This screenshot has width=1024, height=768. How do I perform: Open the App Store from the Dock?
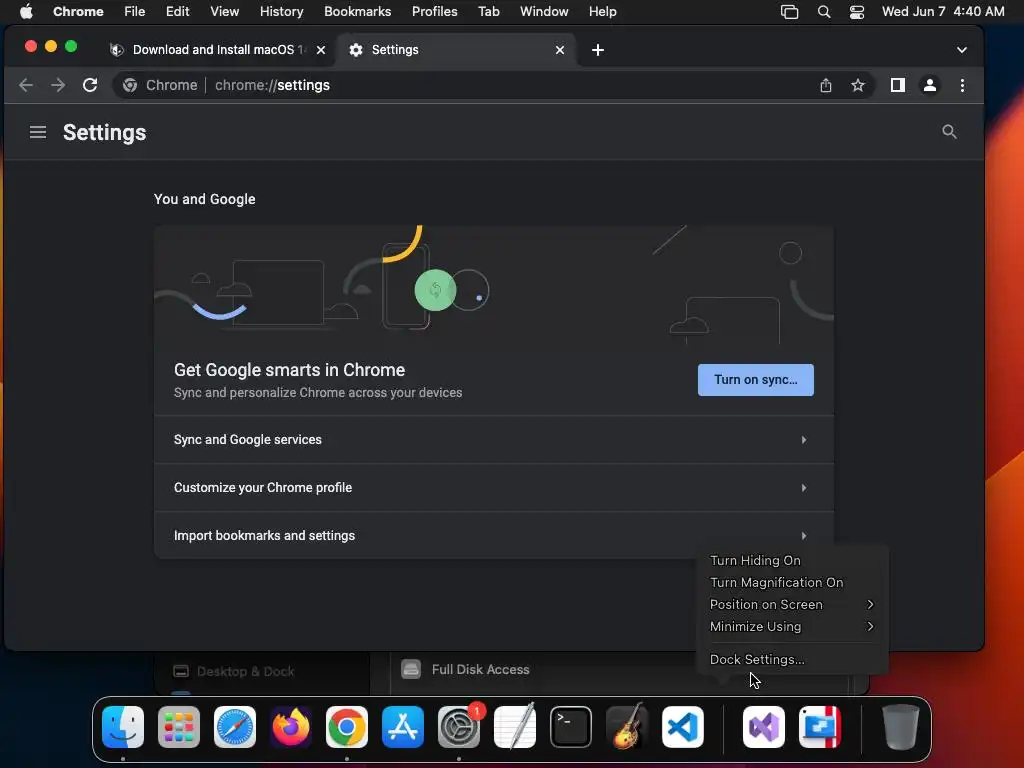tap(403, 727)
